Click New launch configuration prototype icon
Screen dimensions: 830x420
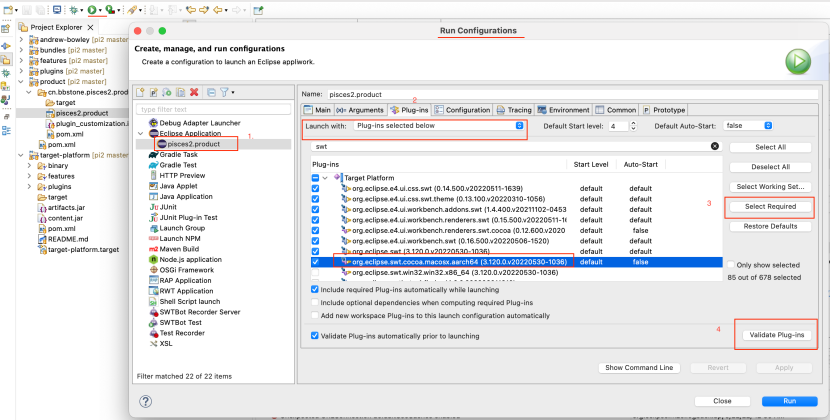click(x=154, y=92)
